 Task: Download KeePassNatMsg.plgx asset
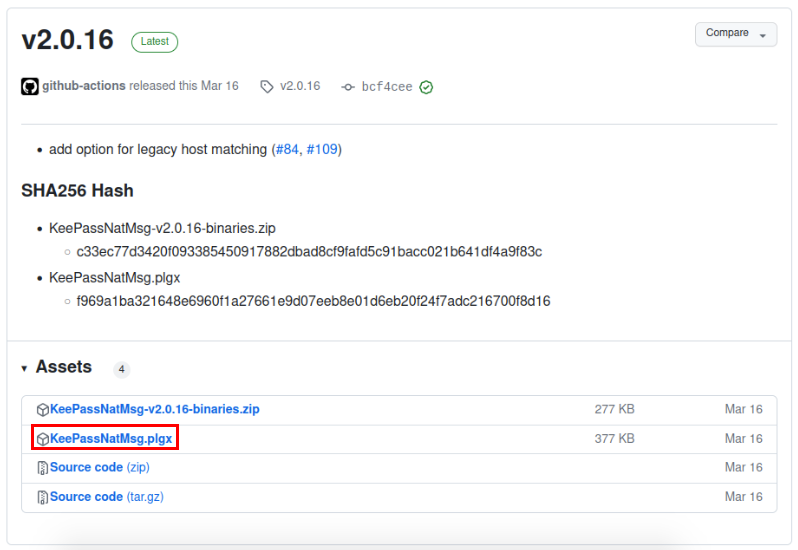point(111,439)
